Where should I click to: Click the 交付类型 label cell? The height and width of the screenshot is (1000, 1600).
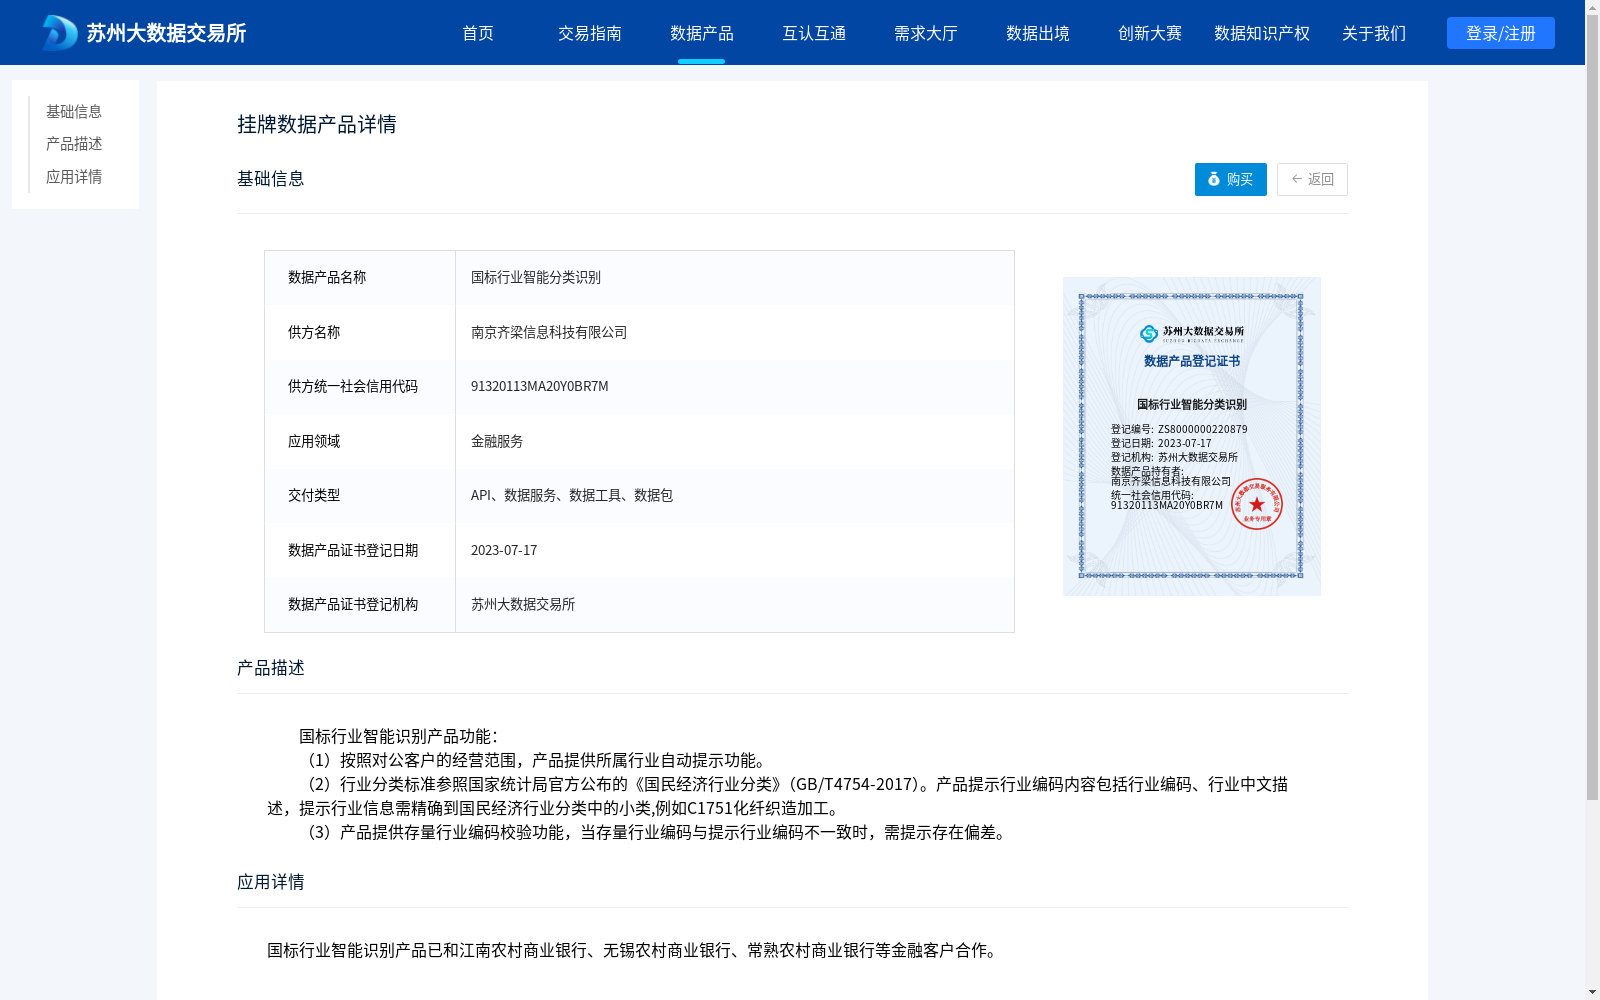tap(360, 495)
